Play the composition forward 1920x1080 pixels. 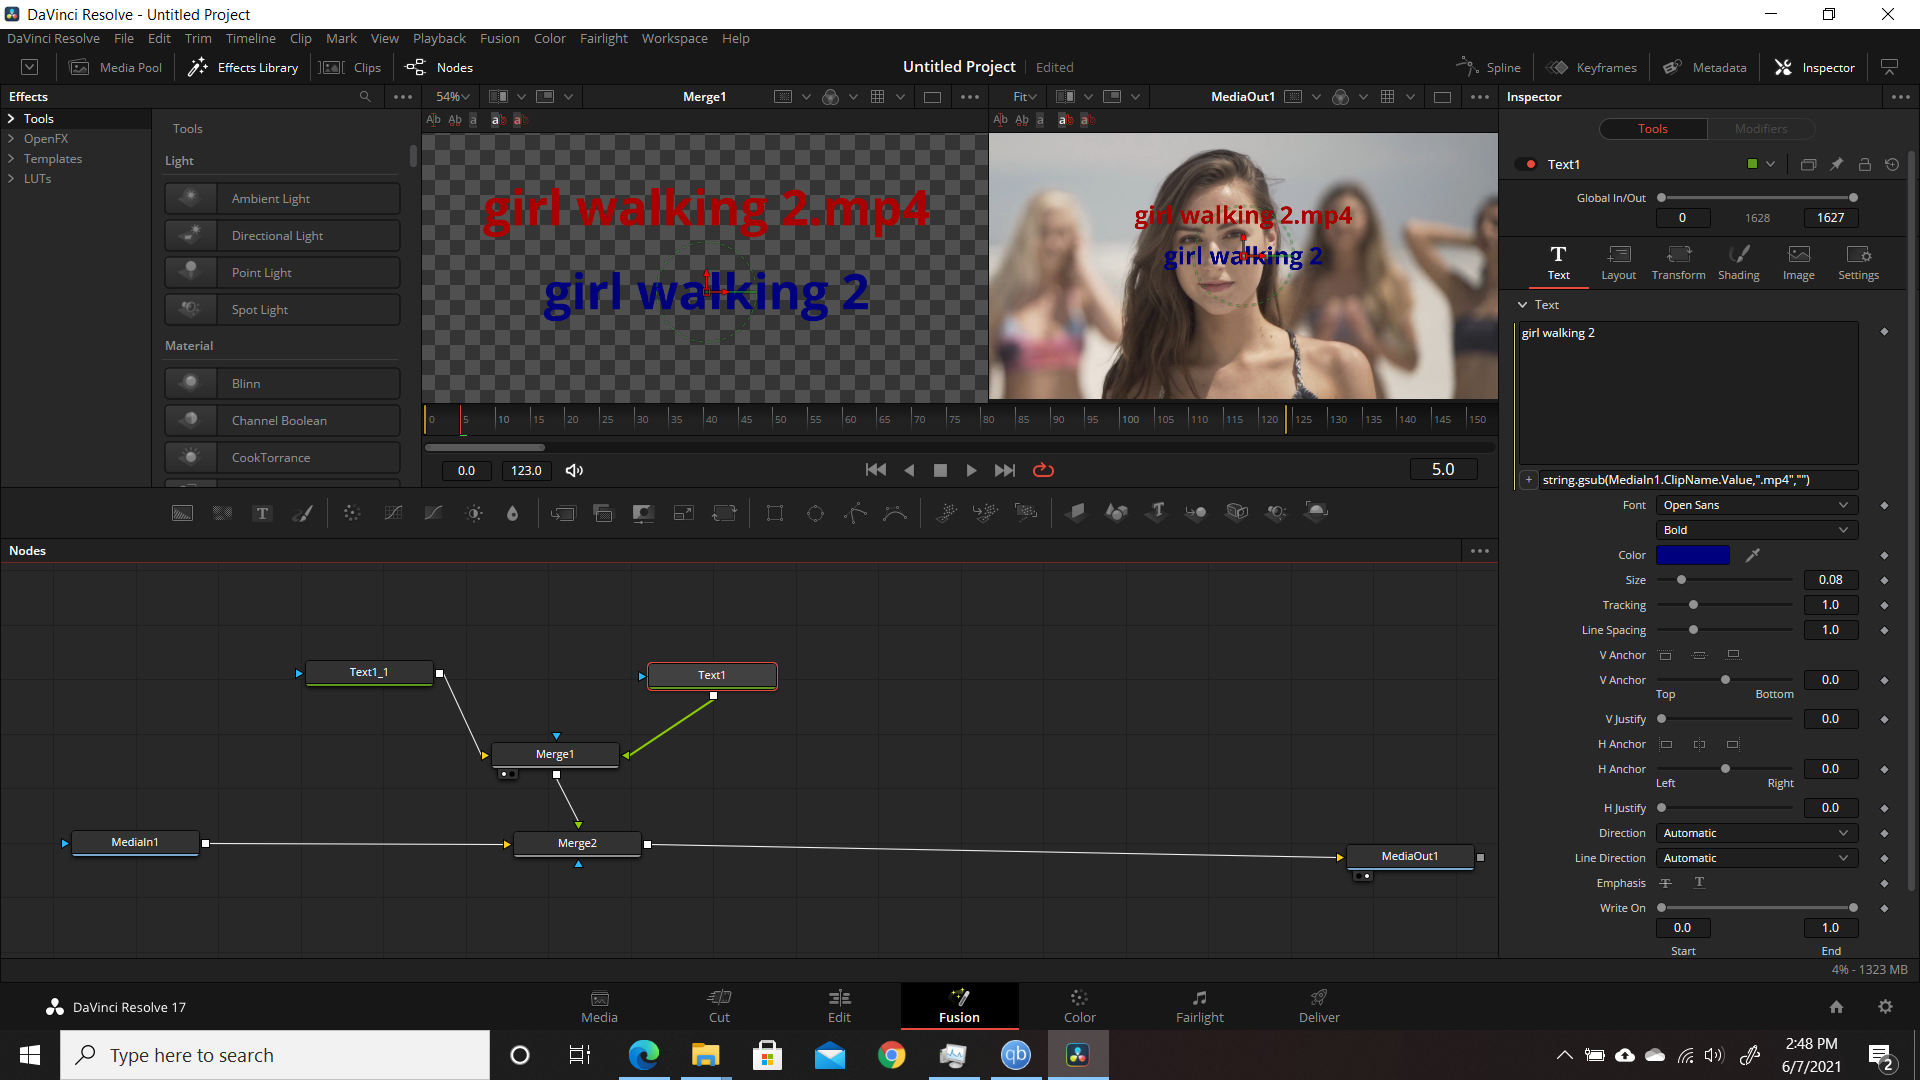pos(971,470)
